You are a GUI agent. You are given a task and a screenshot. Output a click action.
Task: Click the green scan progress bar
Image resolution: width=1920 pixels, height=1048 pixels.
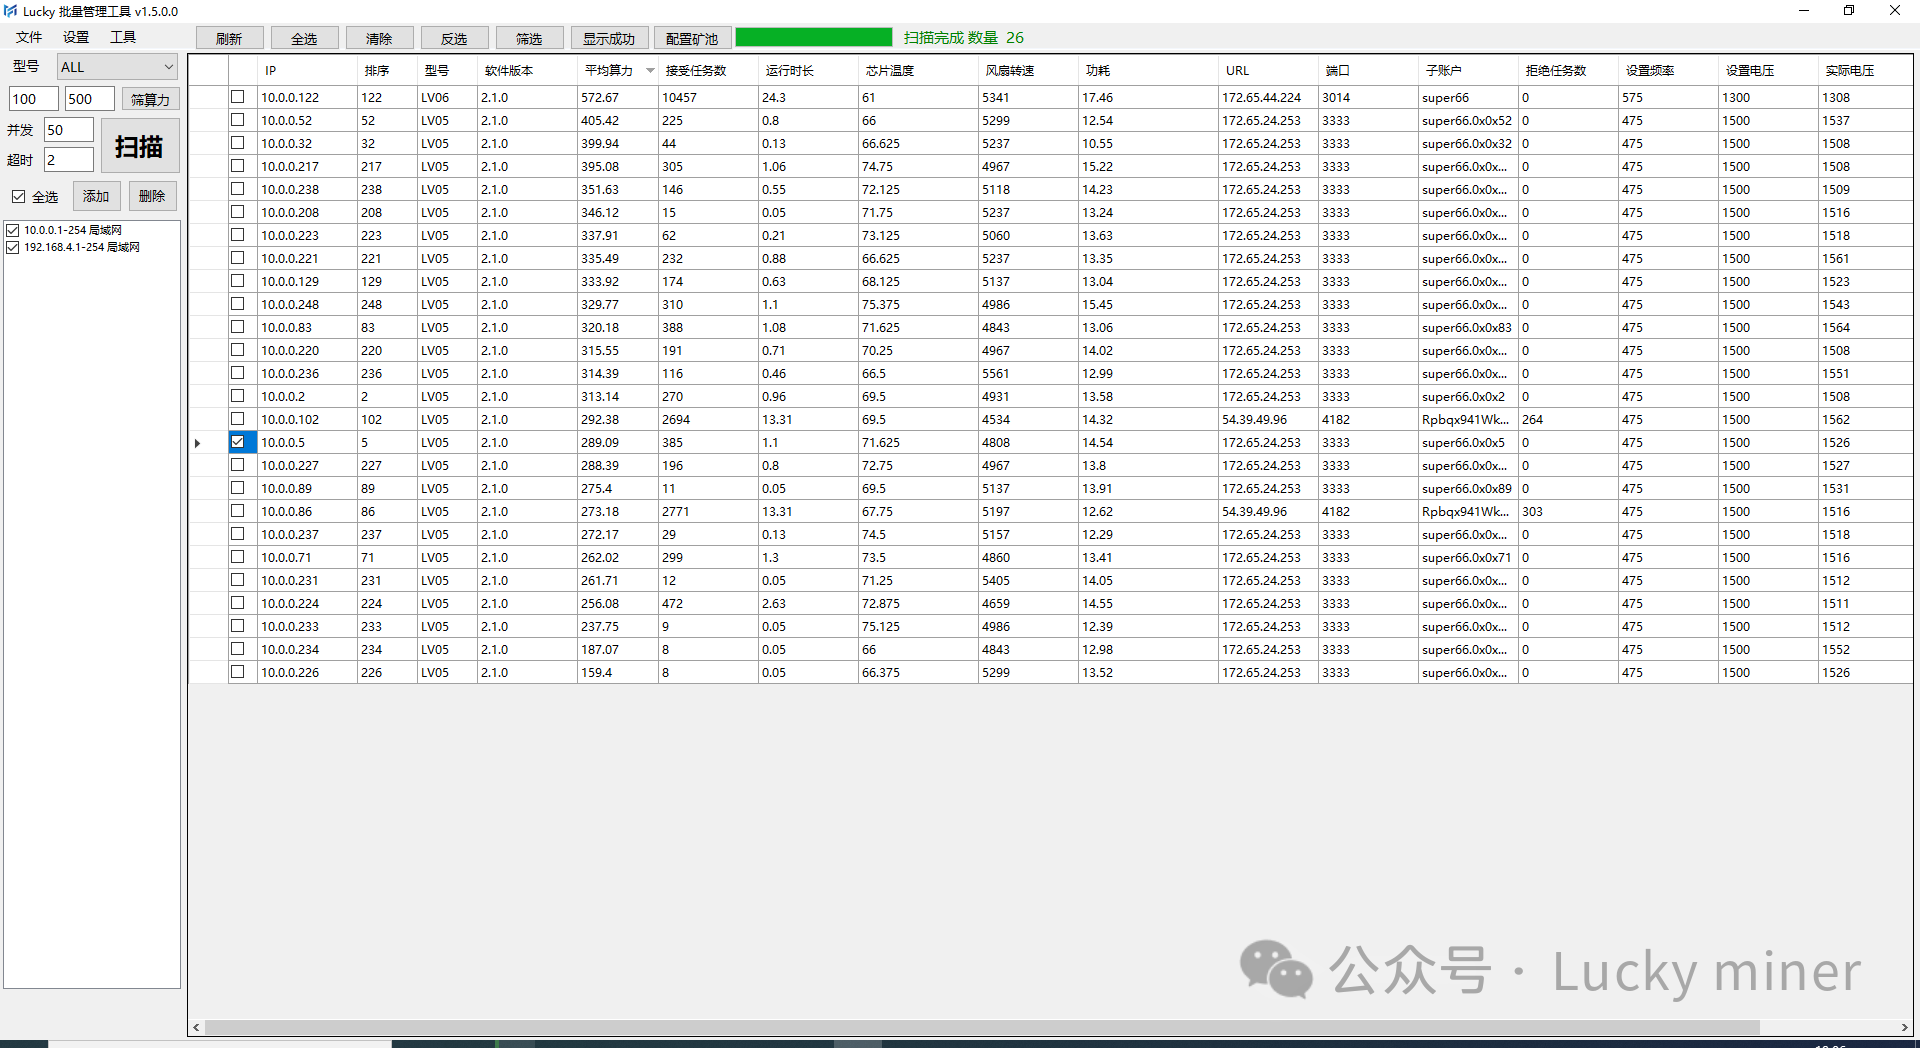click(x=813, y=37)
